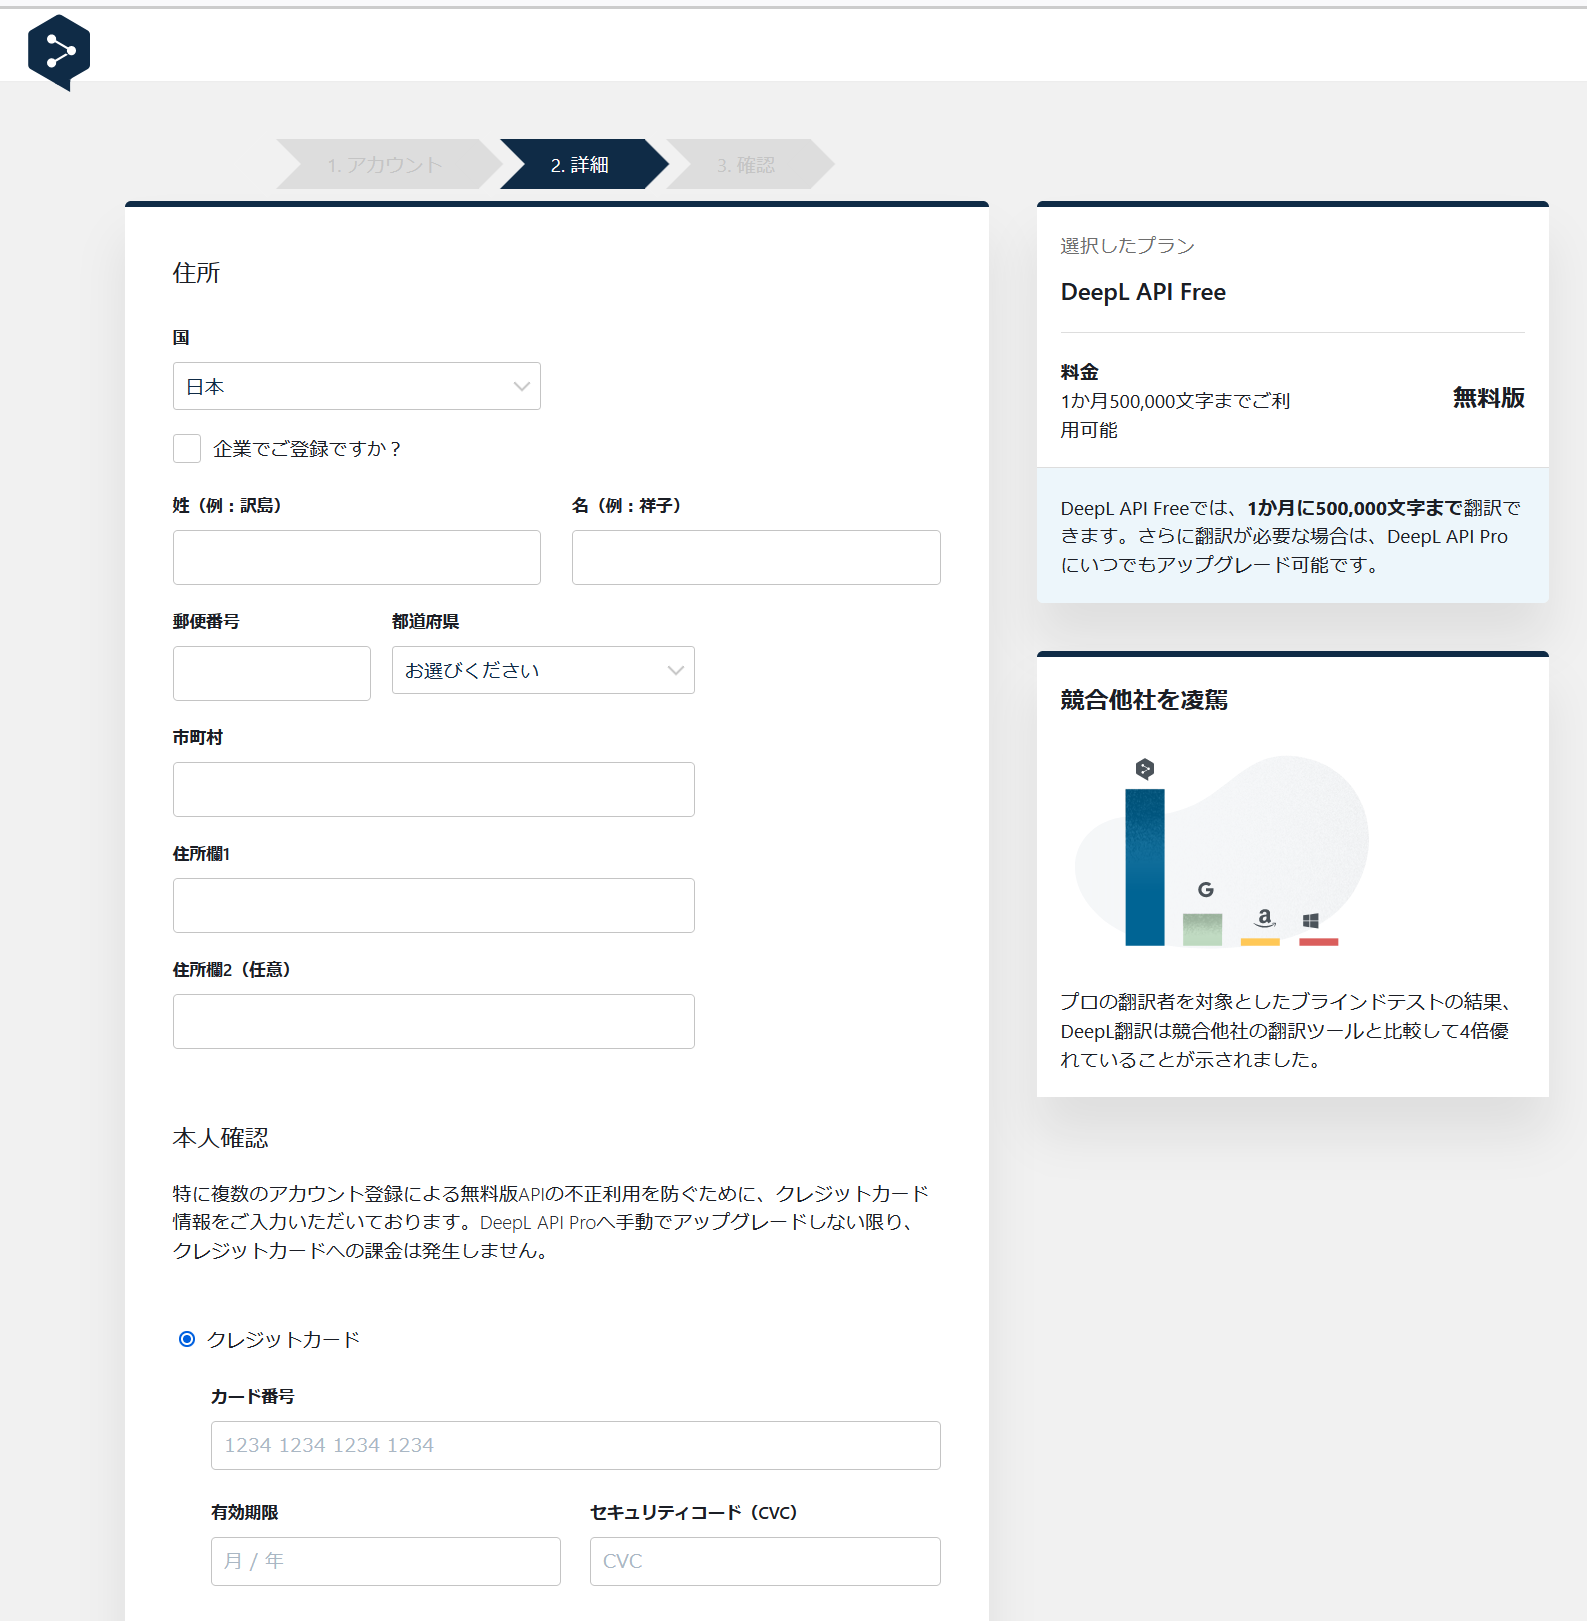The width and height of the screenshot is (1587, 1621).
Task: Click the DeepL icon above chart bar
Action: pos(1145,768)
